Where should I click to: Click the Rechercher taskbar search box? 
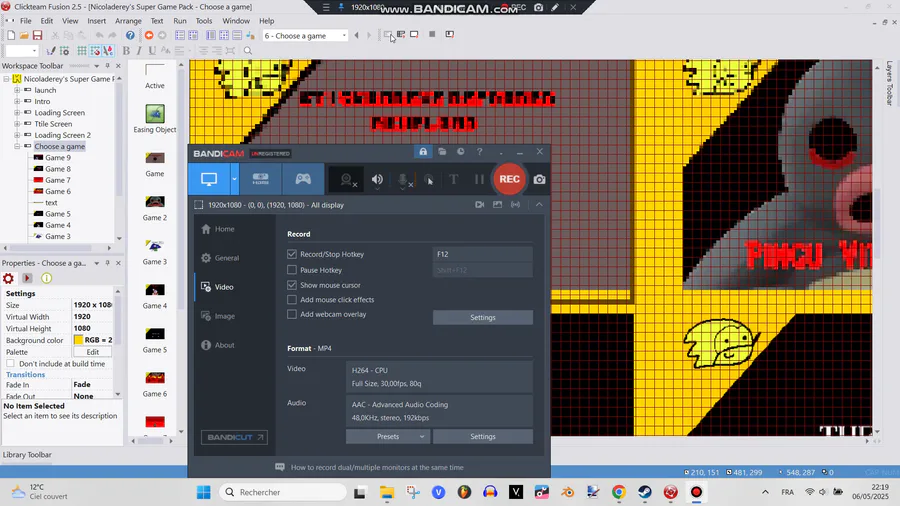[283, 492]
